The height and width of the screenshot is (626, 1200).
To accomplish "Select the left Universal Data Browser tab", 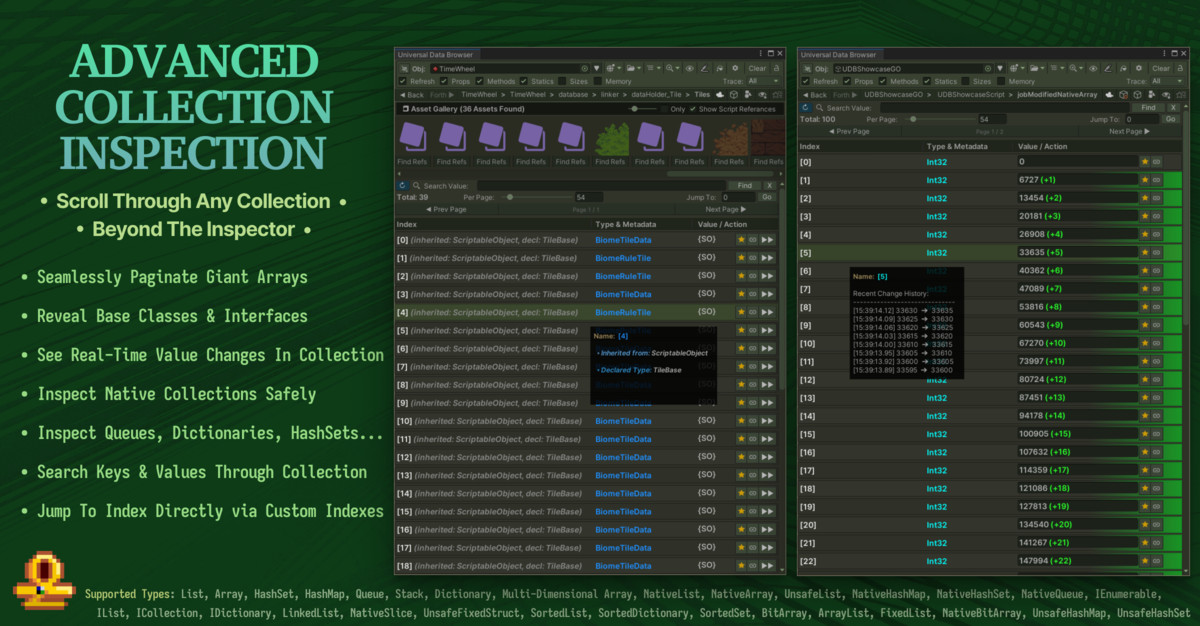I will tap(436, 54).
